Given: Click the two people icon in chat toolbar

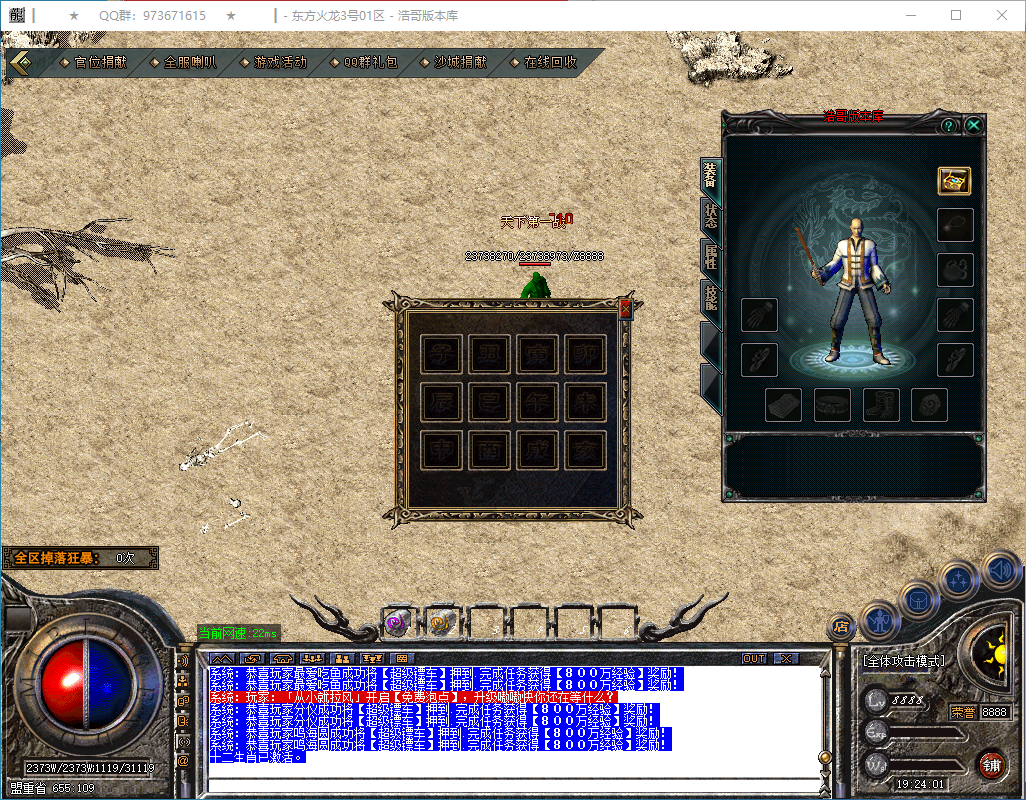Looking at the screenshot, I should pos(342,659).
